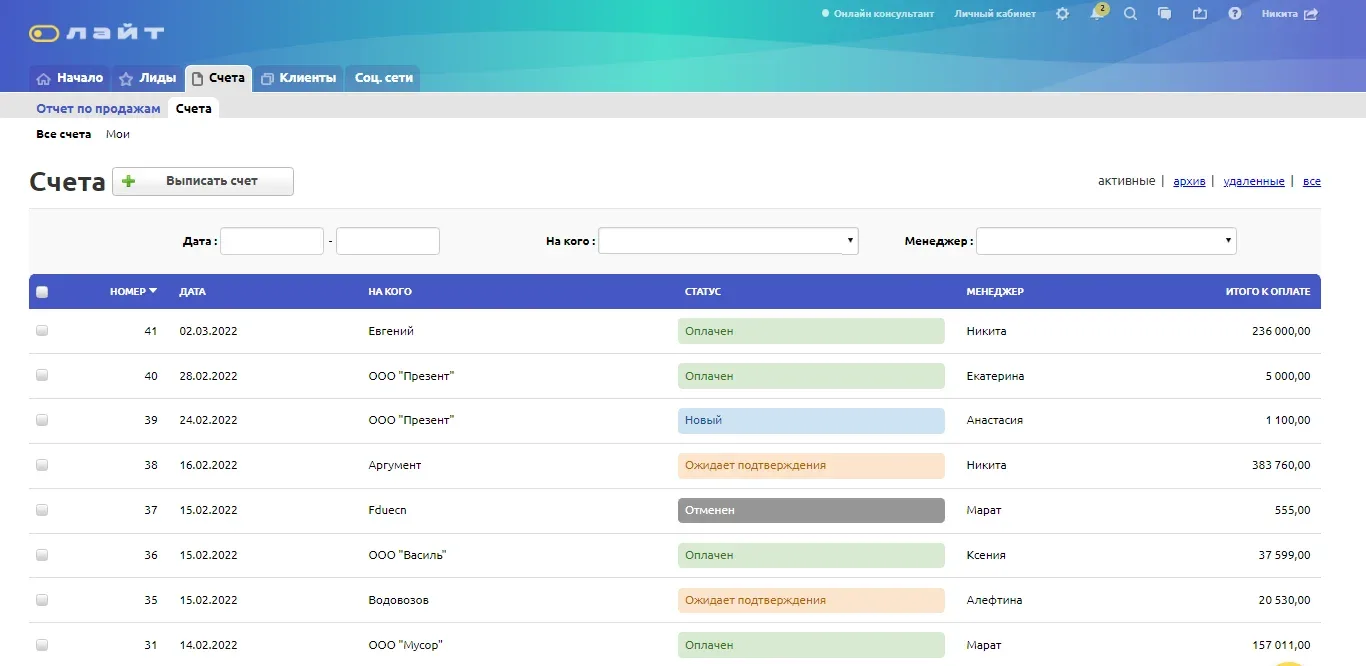Viewport: 1366px width, 666px height.
Task: Click the magnifier search icon
Action: [x=1130, y=14]
